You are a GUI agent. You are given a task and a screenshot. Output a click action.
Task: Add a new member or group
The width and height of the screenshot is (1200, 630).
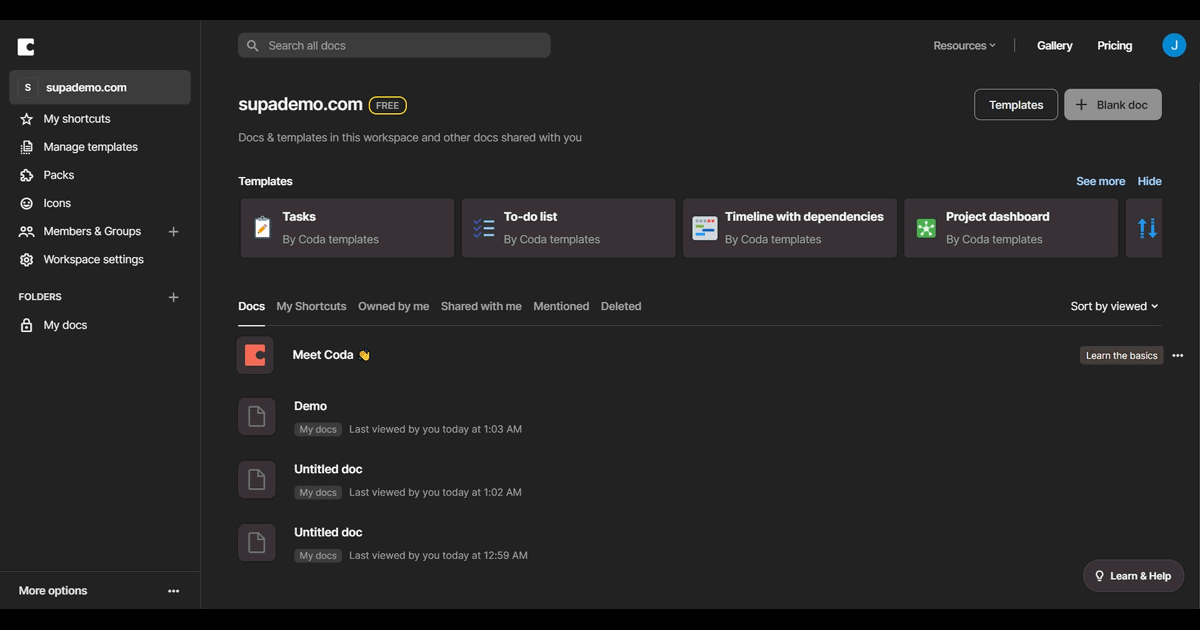click(x=173, y=231)
